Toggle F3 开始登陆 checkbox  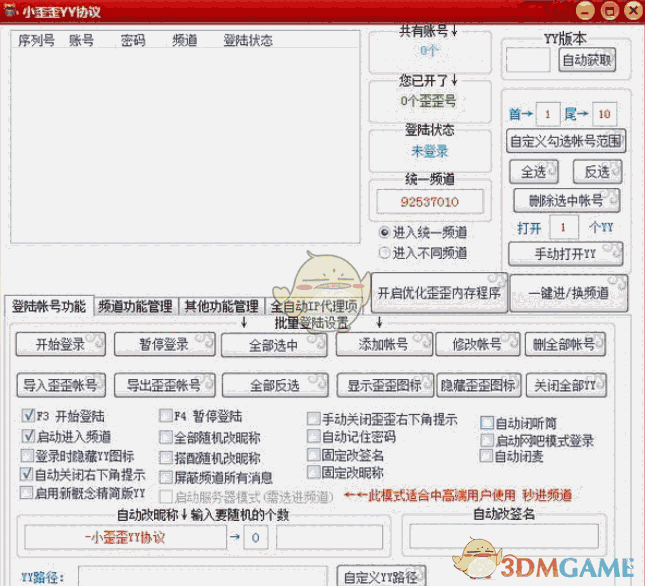[28, 415]
